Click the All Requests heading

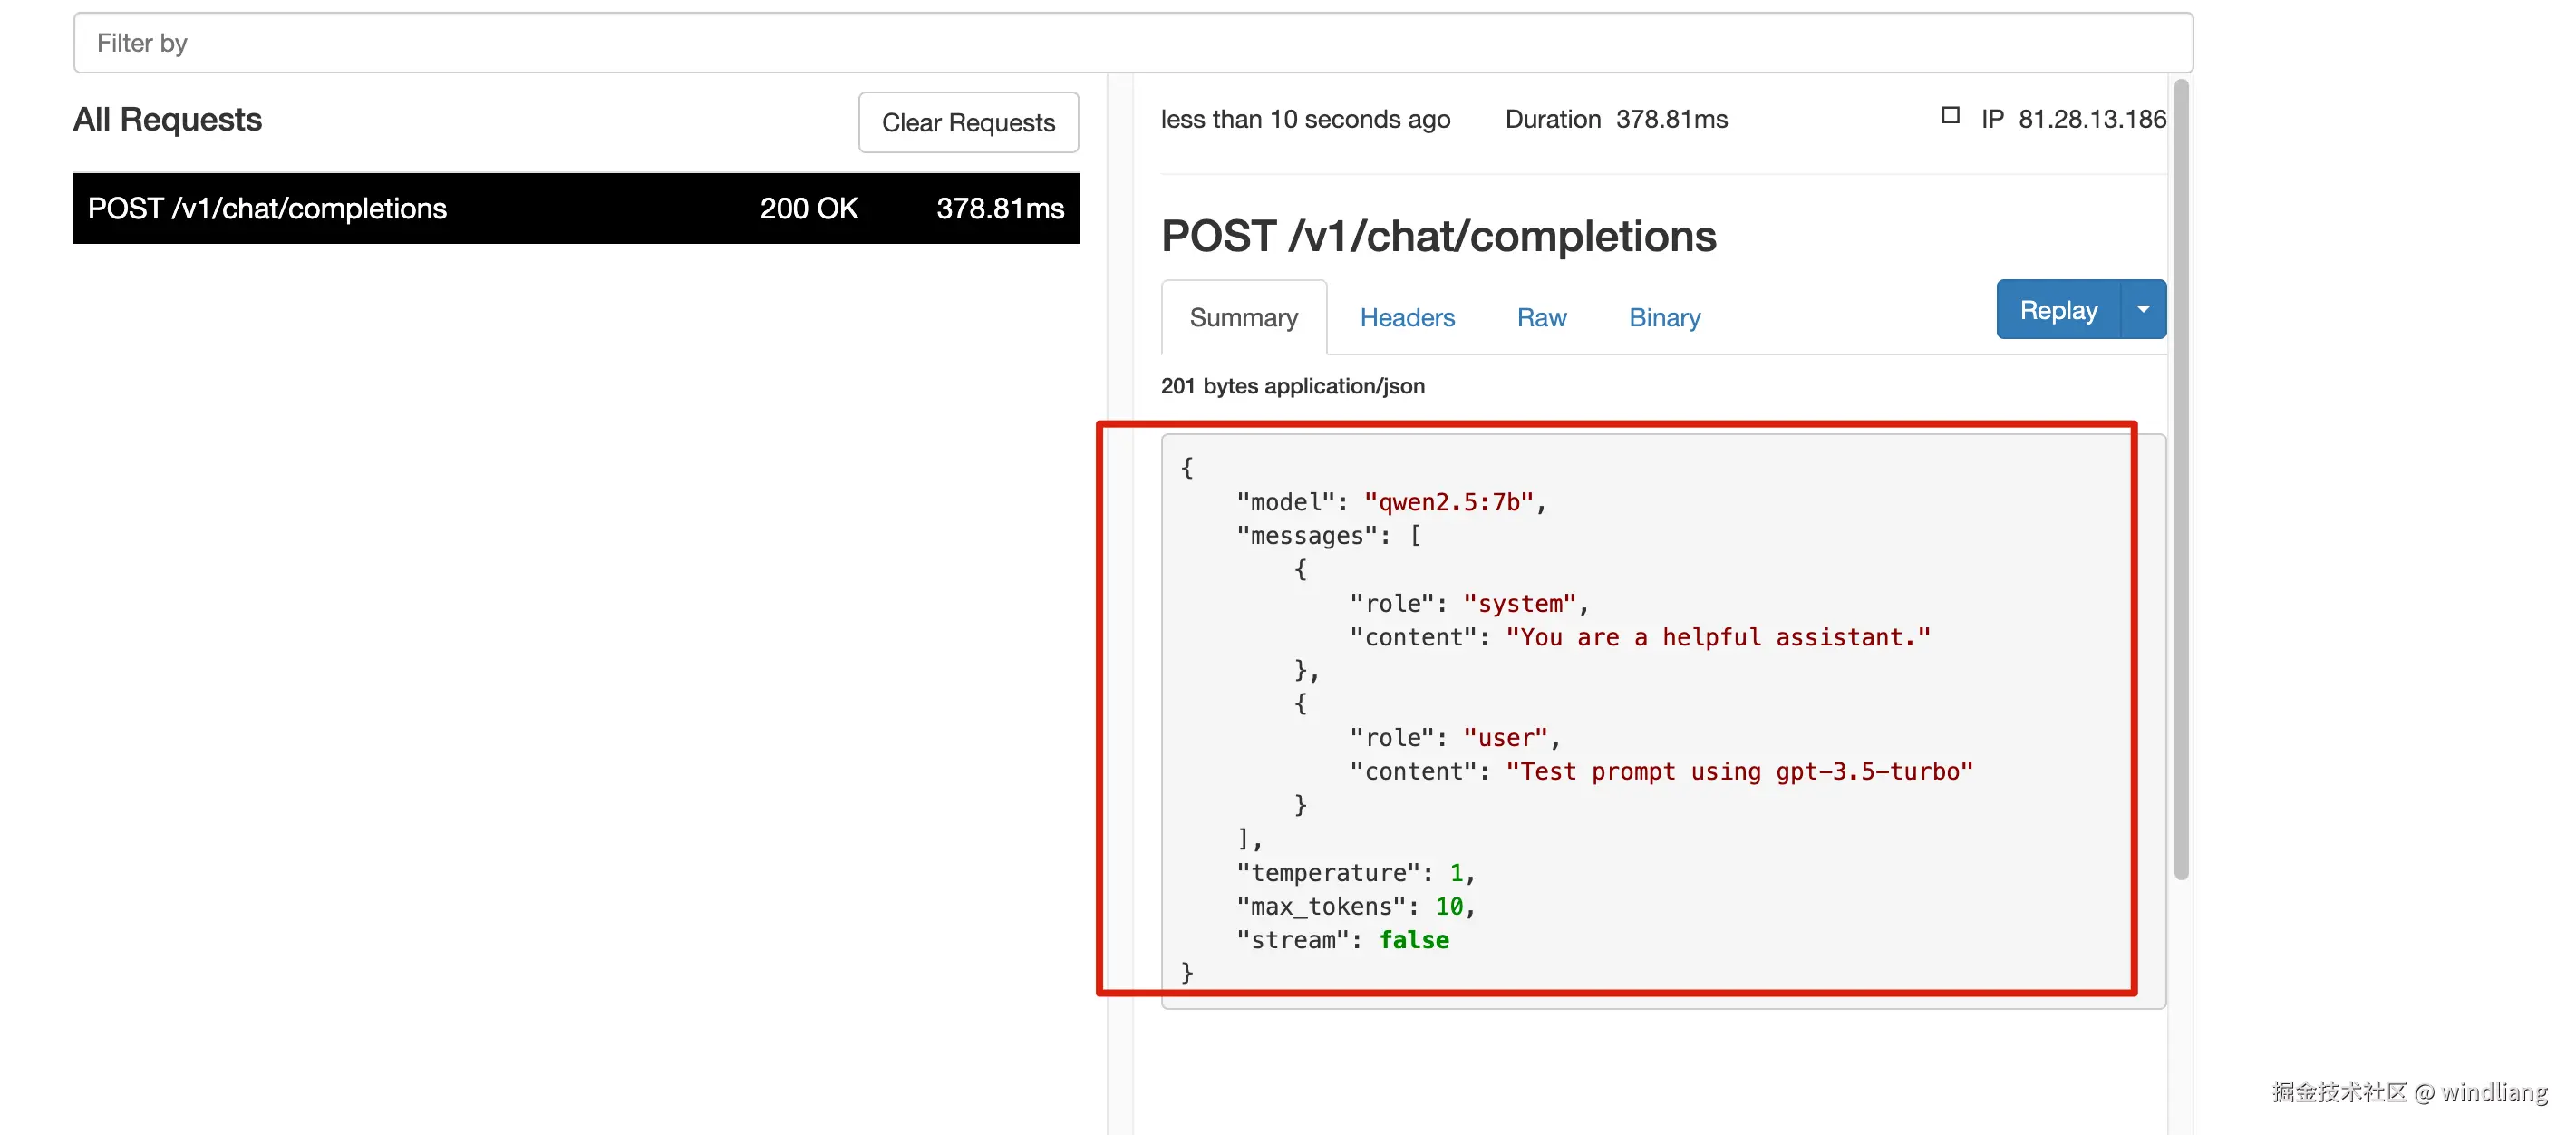(167, 119)
